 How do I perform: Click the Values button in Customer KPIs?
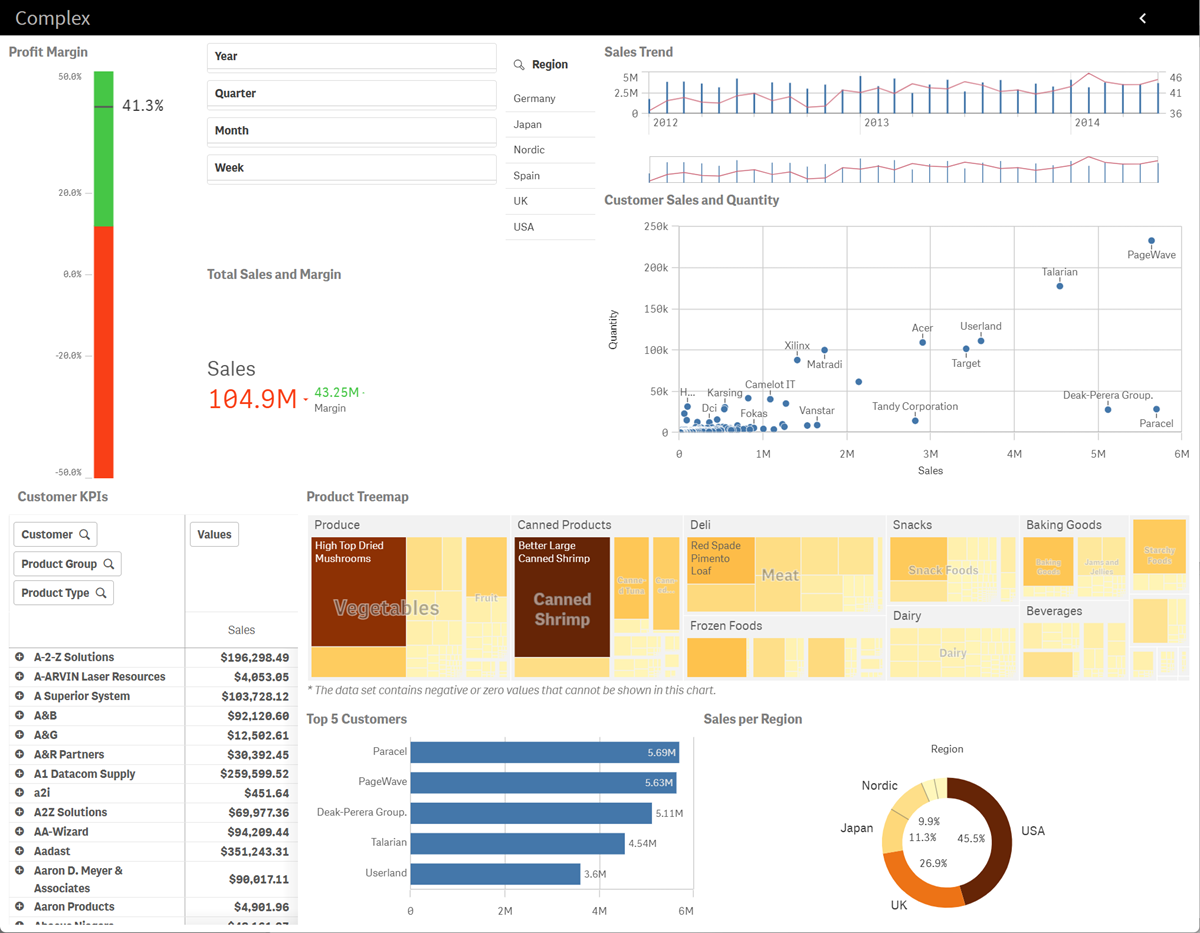tap(213, 533)
